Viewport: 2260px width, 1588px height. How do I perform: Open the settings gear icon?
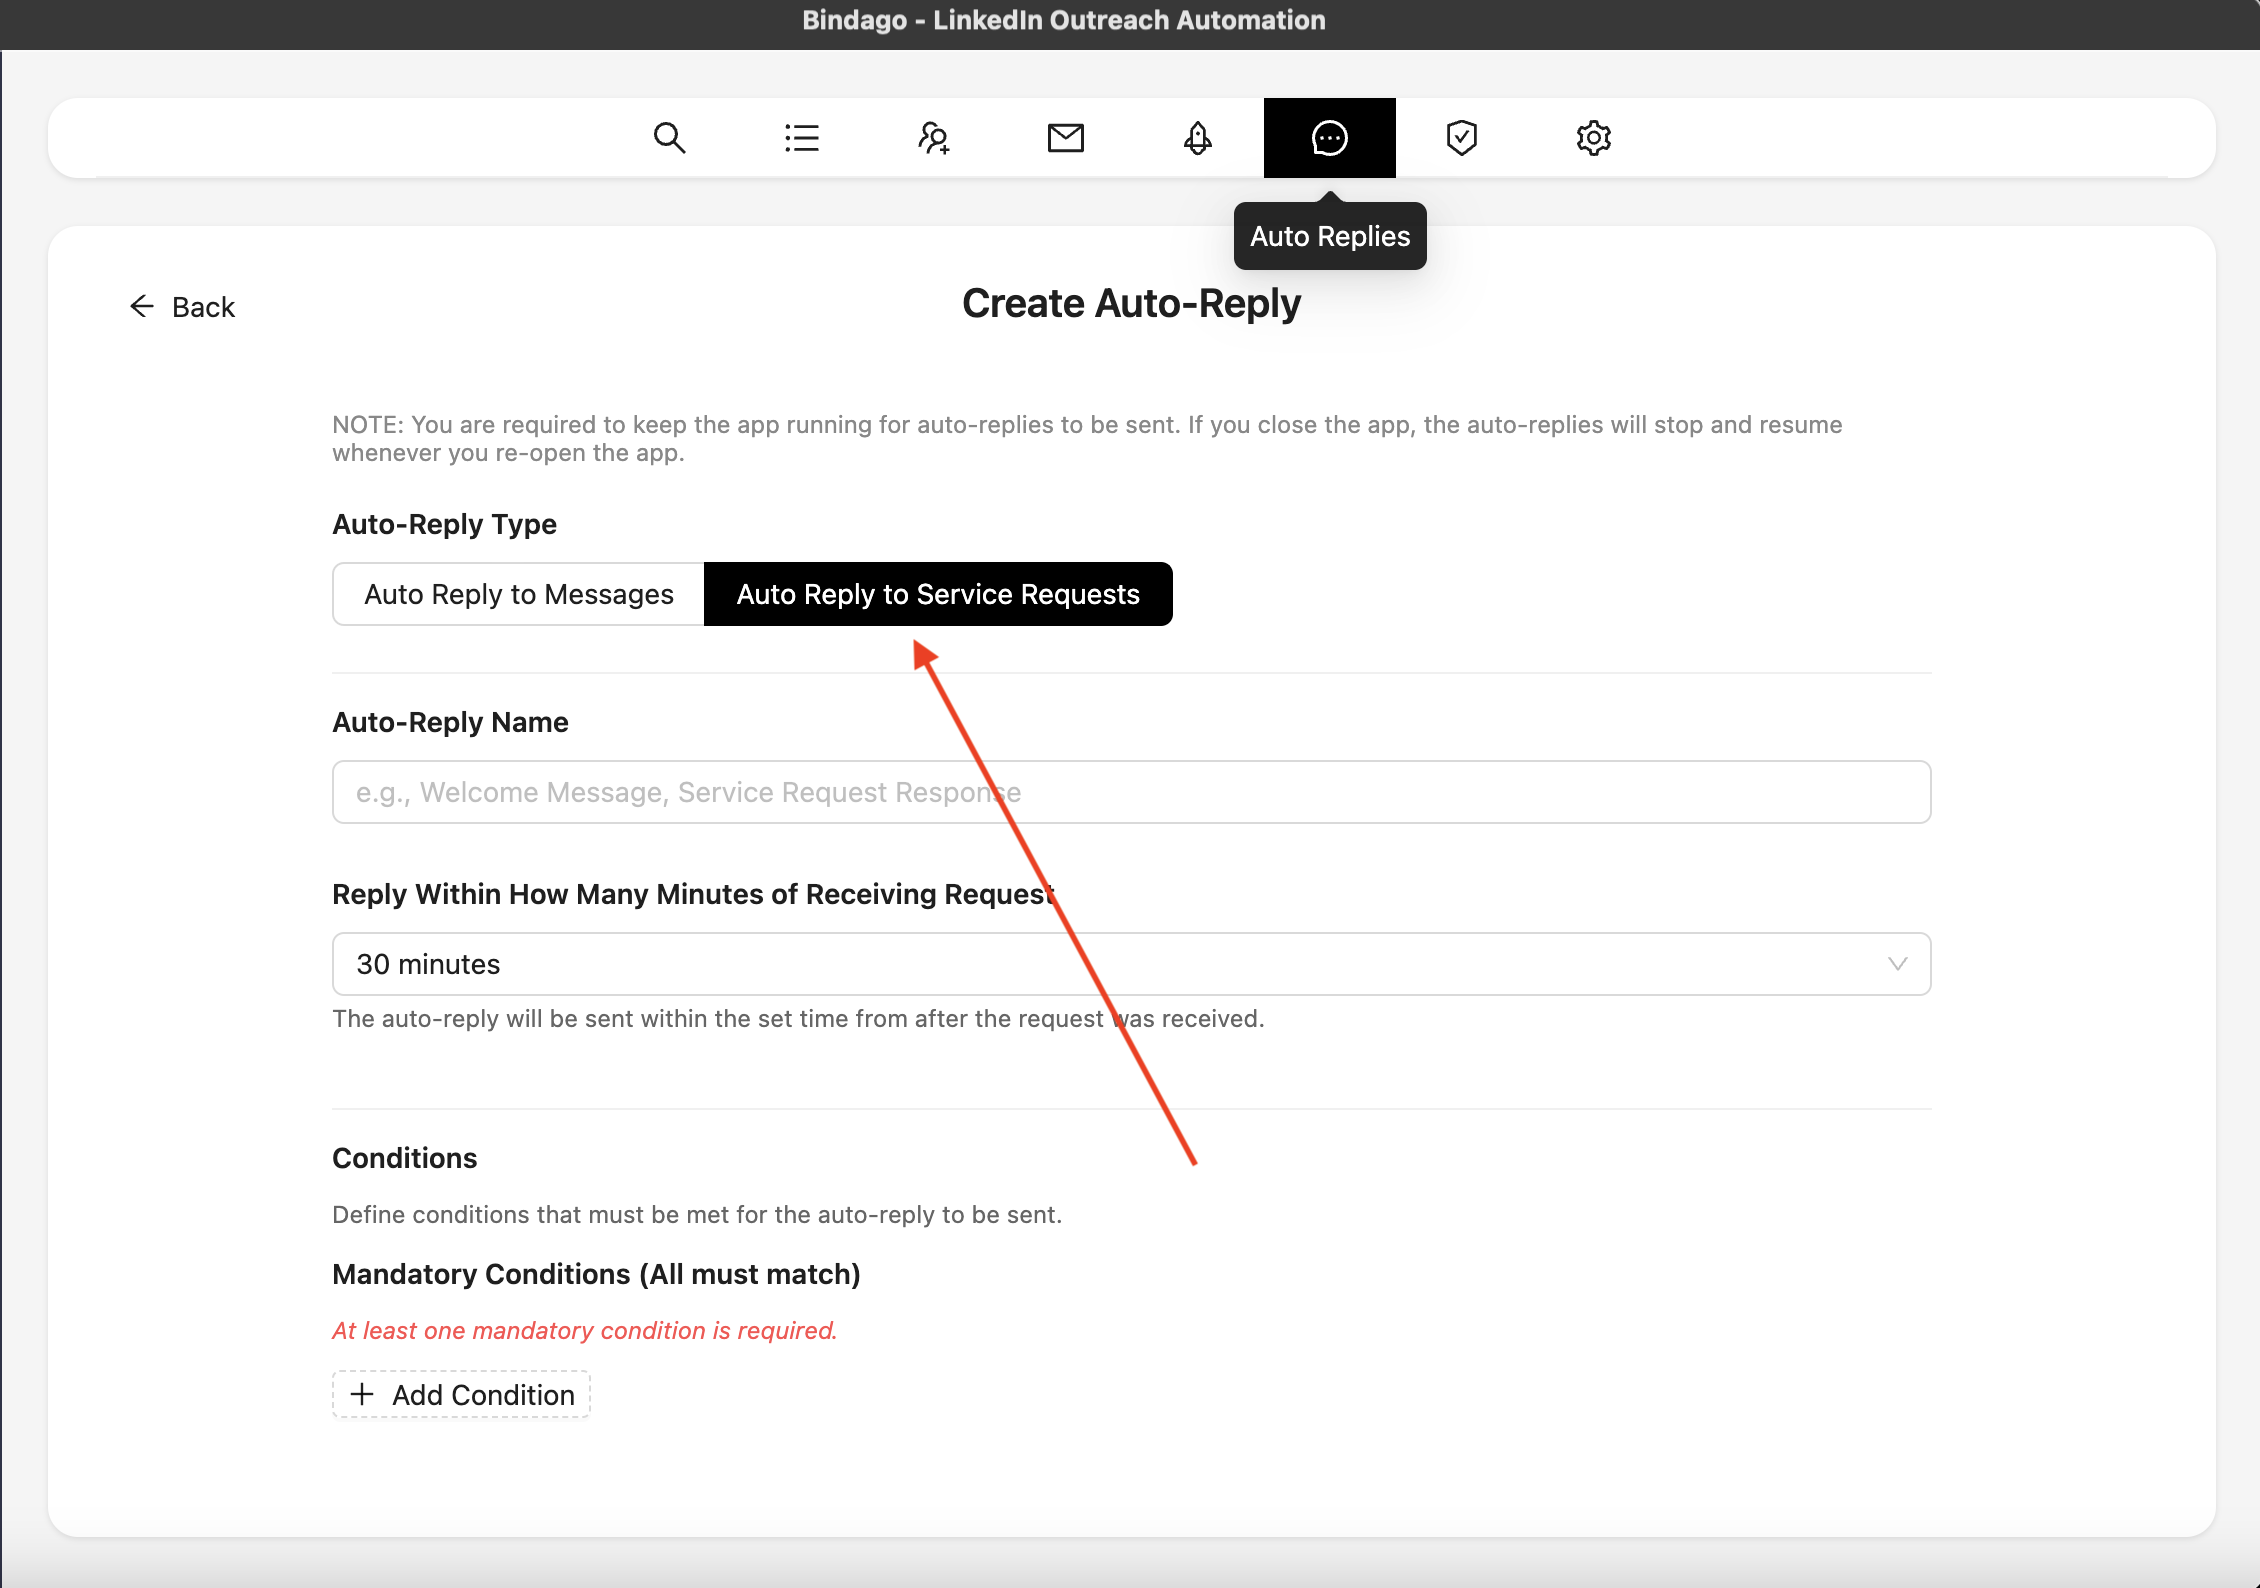tap(1593, 138)
